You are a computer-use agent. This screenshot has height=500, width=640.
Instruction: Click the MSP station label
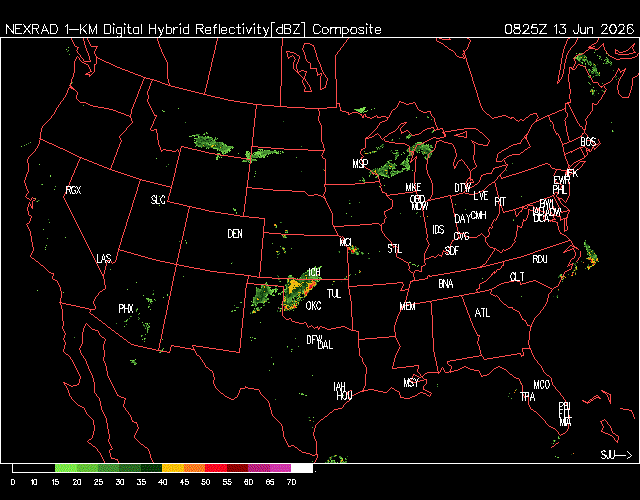coord(360,164)
